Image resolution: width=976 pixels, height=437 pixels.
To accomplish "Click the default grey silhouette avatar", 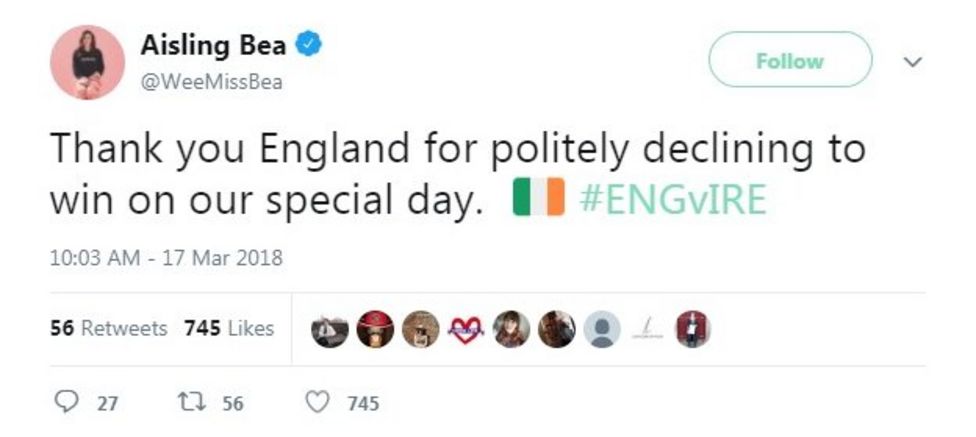I will pyautogui.click(x=601, y=329).
